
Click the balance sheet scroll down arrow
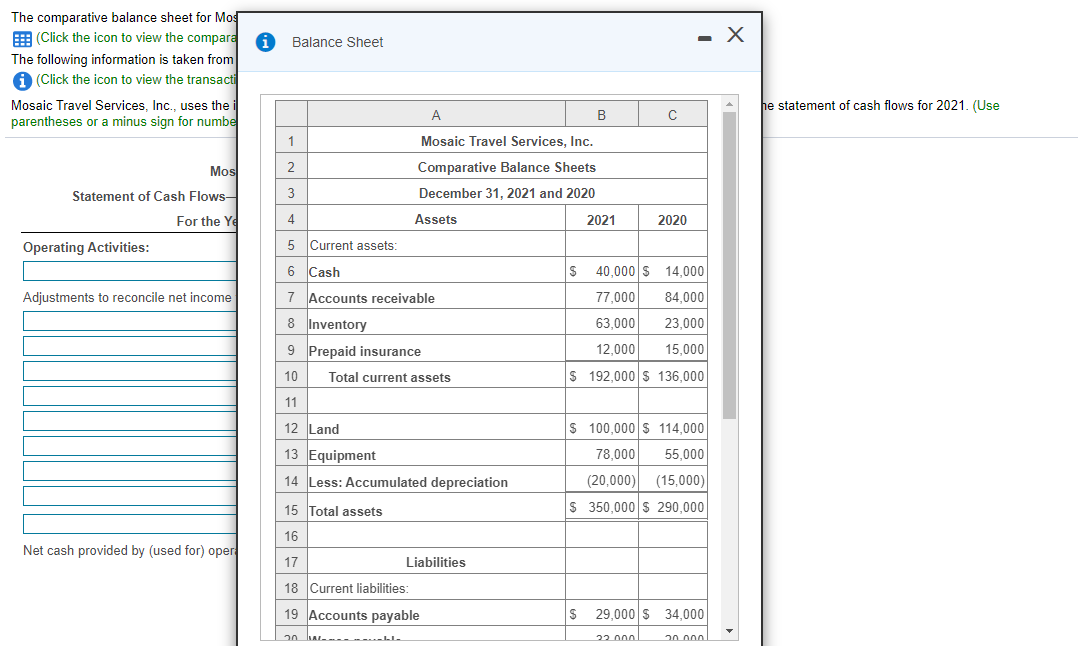729,631
